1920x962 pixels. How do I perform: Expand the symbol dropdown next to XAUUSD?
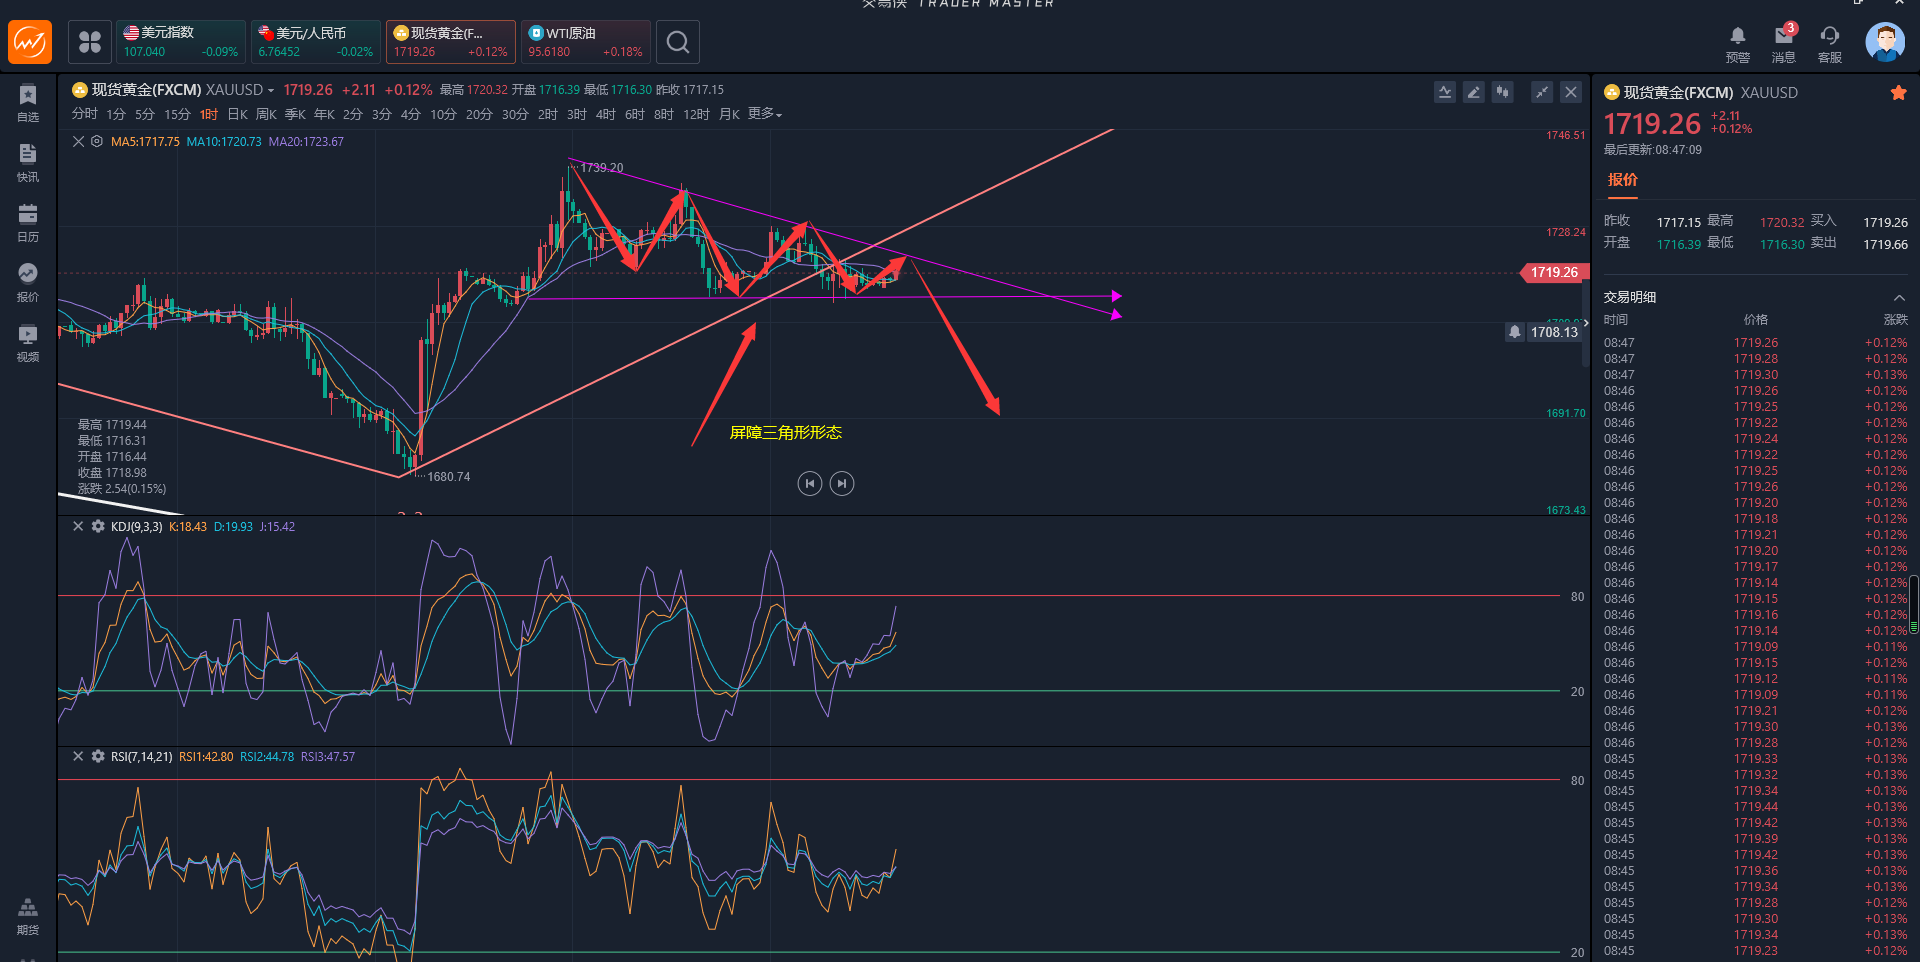pyautogui.click(x=271, y=91)
